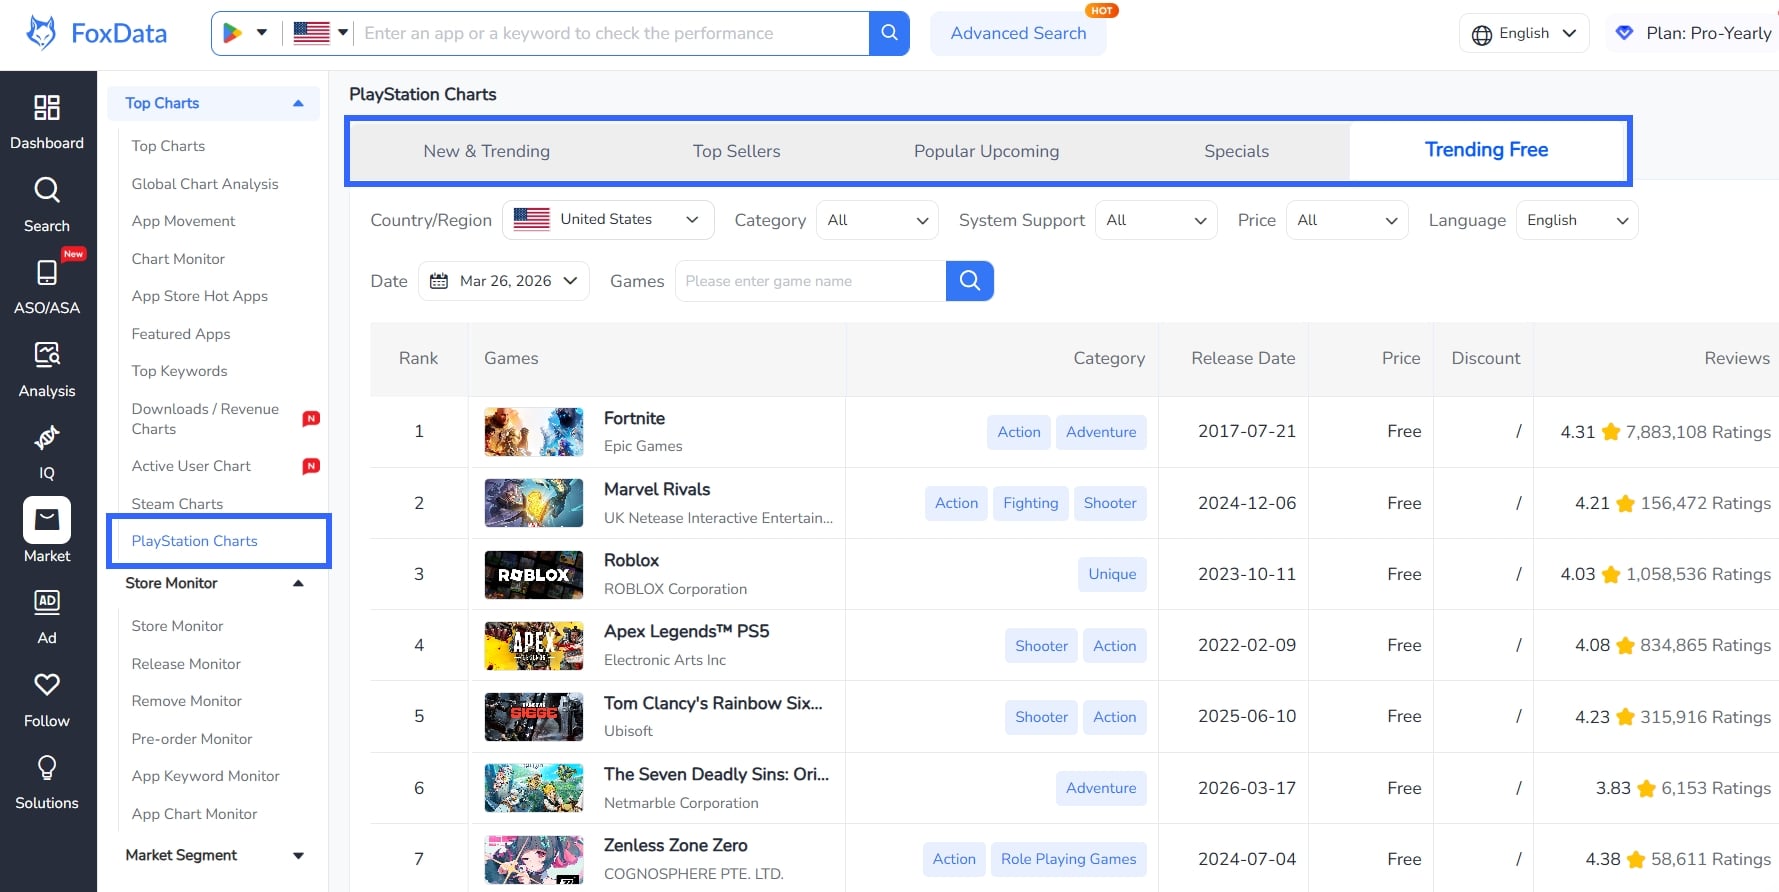The width and height of the screenshot is (1779, 892).
Task: Open Active User Chart sidebar item
Action: pyautogui.click(x=191, y=466)
